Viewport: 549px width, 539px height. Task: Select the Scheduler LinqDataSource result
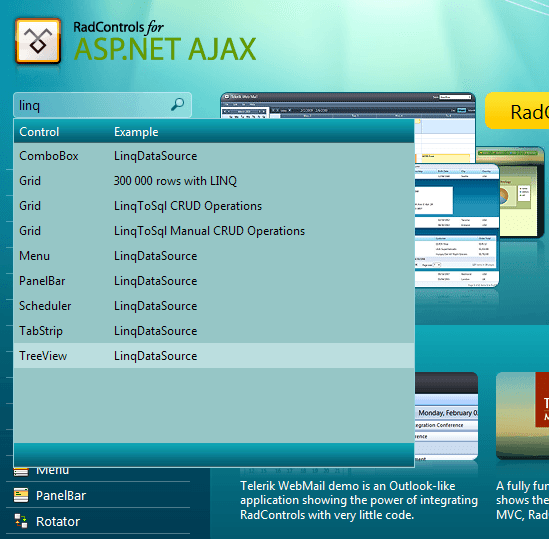tap(214, 306)
